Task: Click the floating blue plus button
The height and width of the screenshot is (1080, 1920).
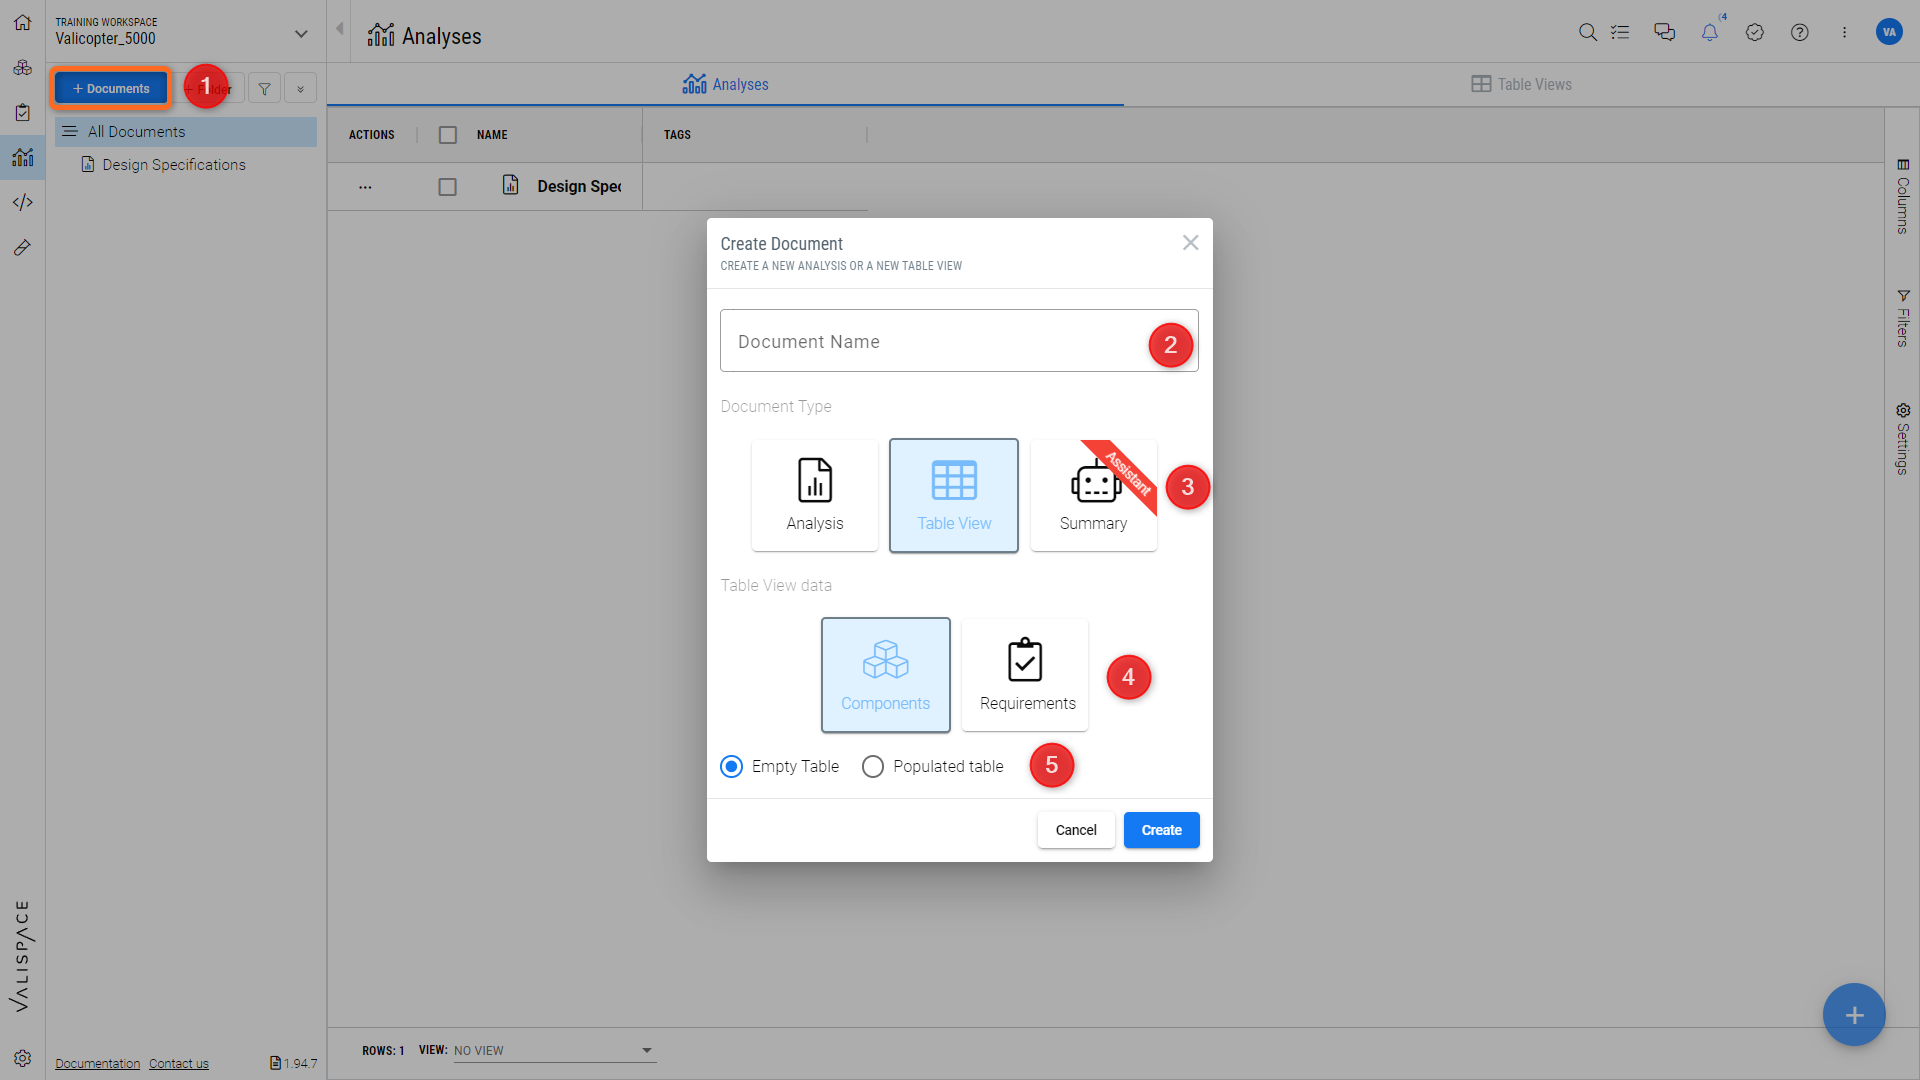Action: [x=1854, y=1015]
